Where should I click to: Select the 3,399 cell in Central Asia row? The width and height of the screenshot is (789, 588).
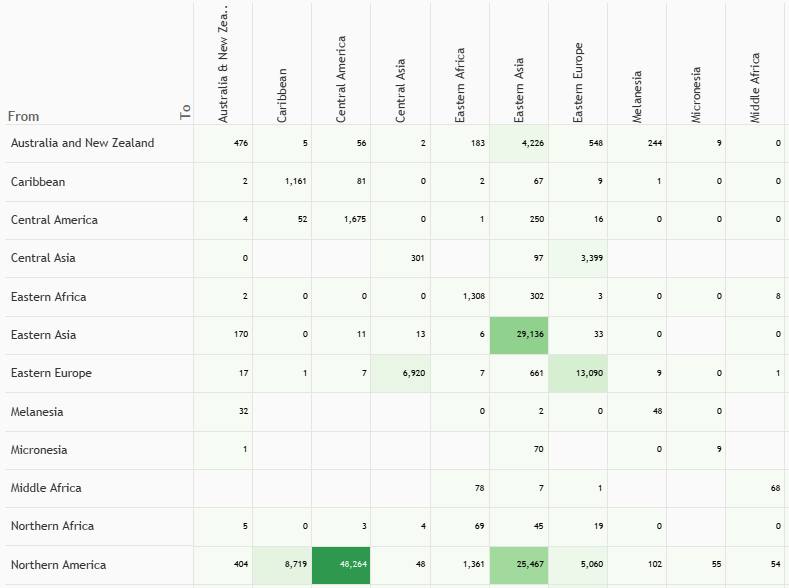(577, 258)
